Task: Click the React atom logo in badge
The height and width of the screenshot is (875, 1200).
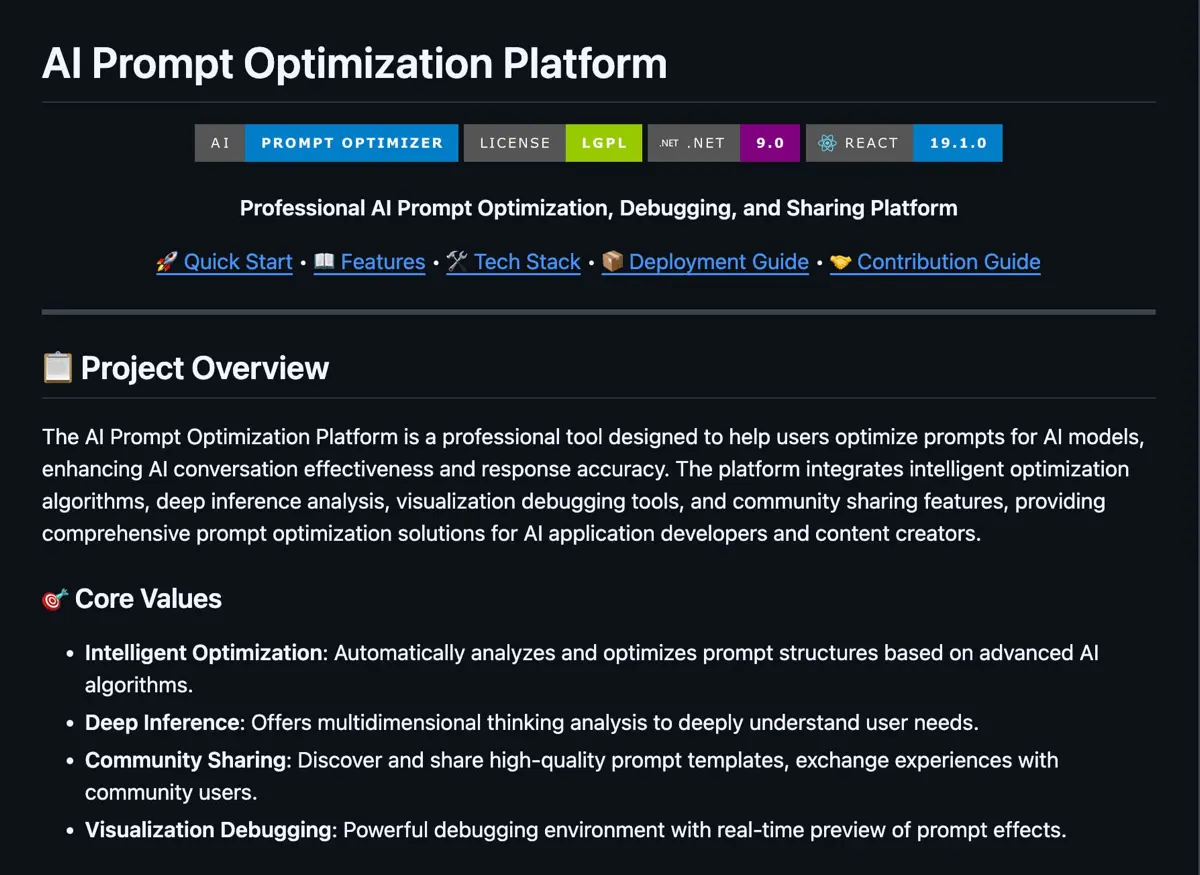Action: click(x=827, y=143)
